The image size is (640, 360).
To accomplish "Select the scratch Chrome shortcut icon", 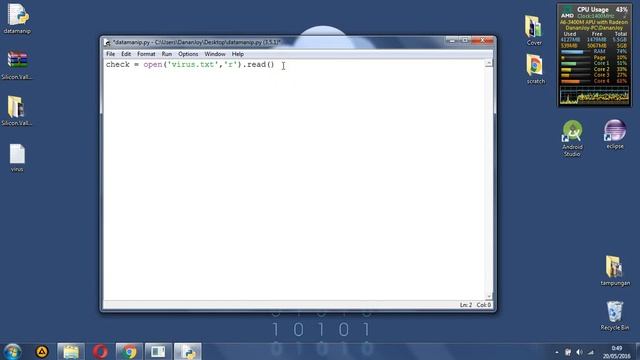I will pos(535,69).
